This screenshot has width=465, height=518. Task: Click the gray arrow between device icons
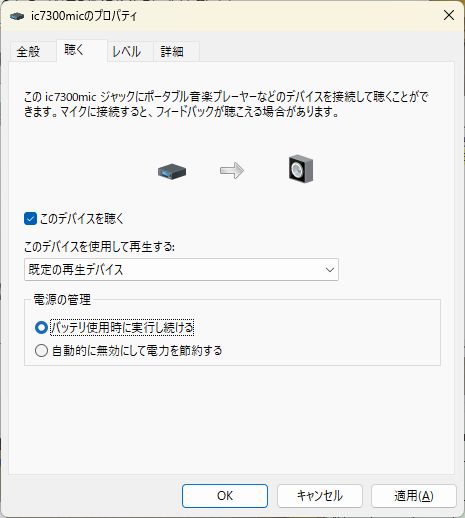232,171
